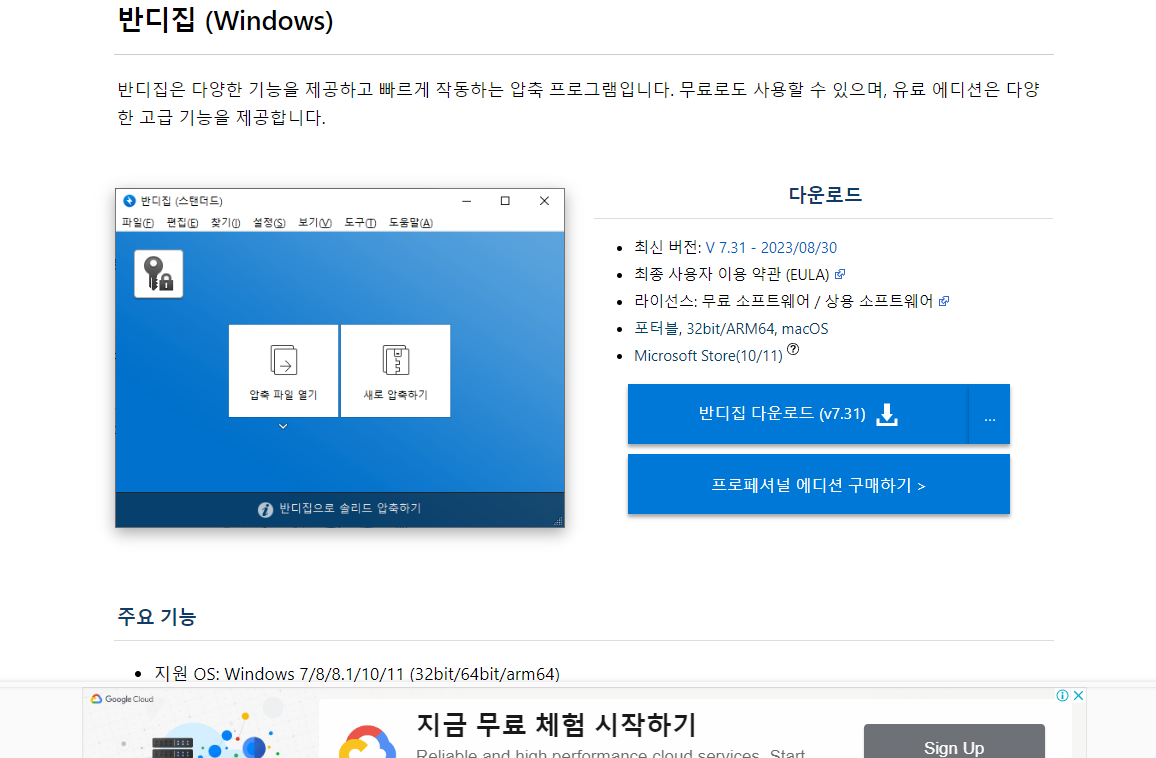This screenshot has width=1156, height=758.
Task: Click the 지금 무료 체험 시작하기 ad headline
Action: click(557, 724)
